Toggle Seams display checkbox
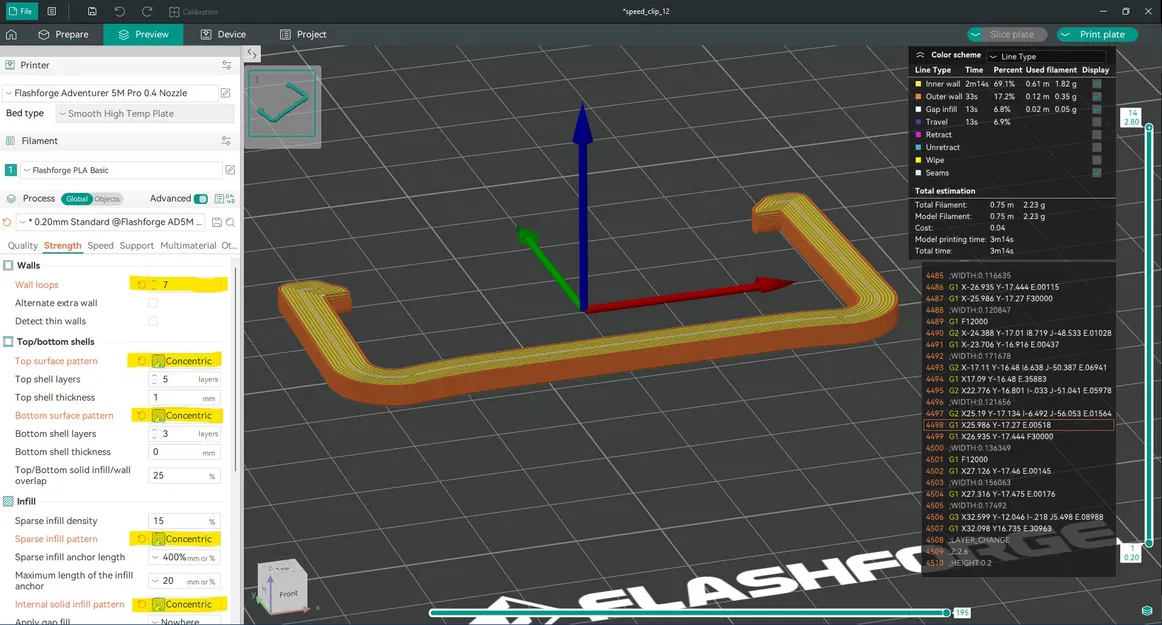 tap(1097, 173)
